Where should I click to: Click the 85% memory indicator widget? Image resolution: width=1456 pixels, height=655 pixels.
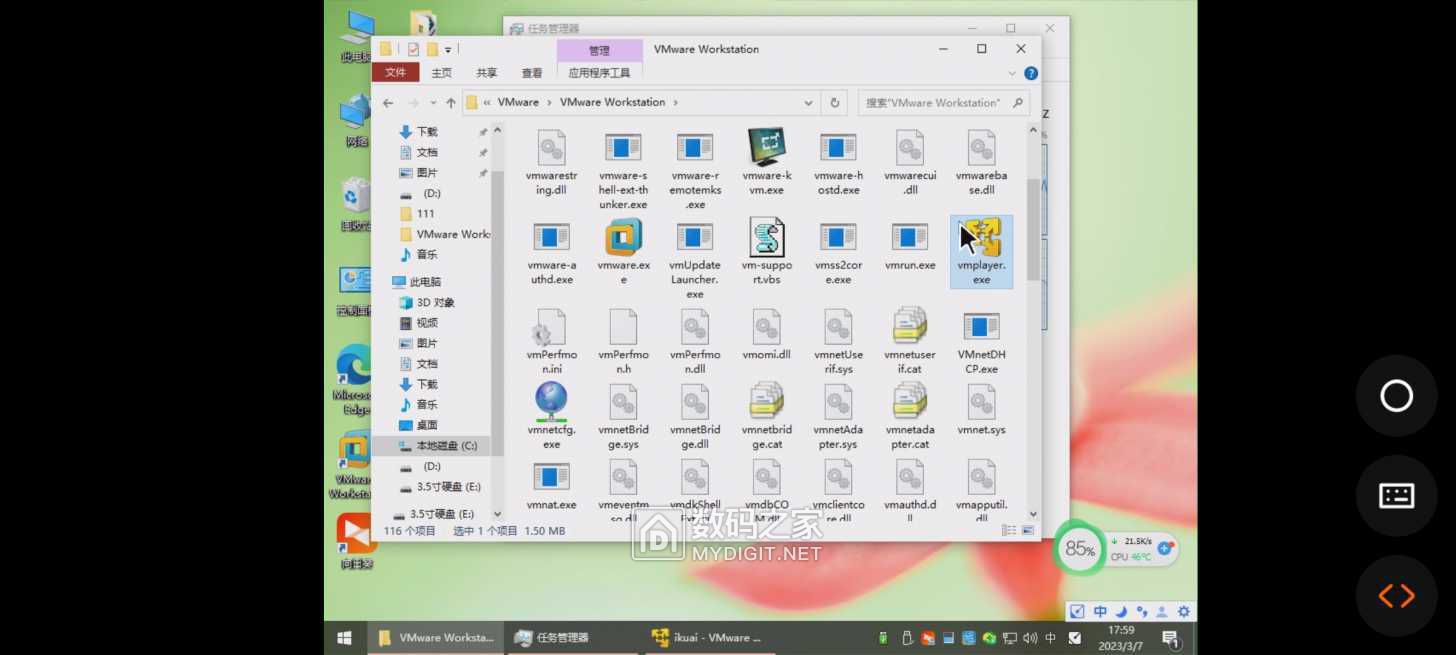point(1079,548)
